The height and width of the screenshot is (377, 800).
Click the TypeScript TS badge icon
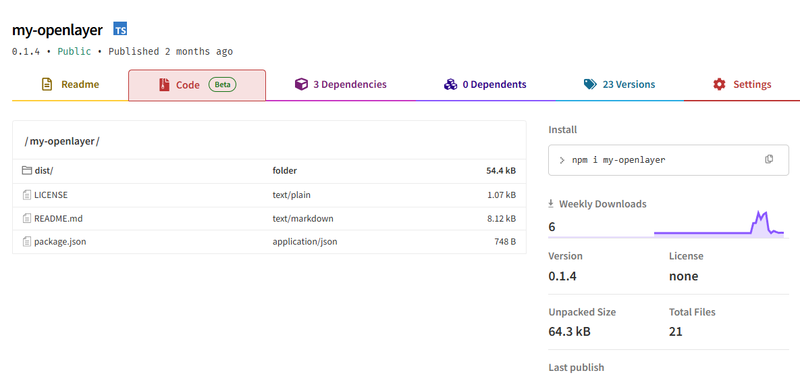point(120,29)
